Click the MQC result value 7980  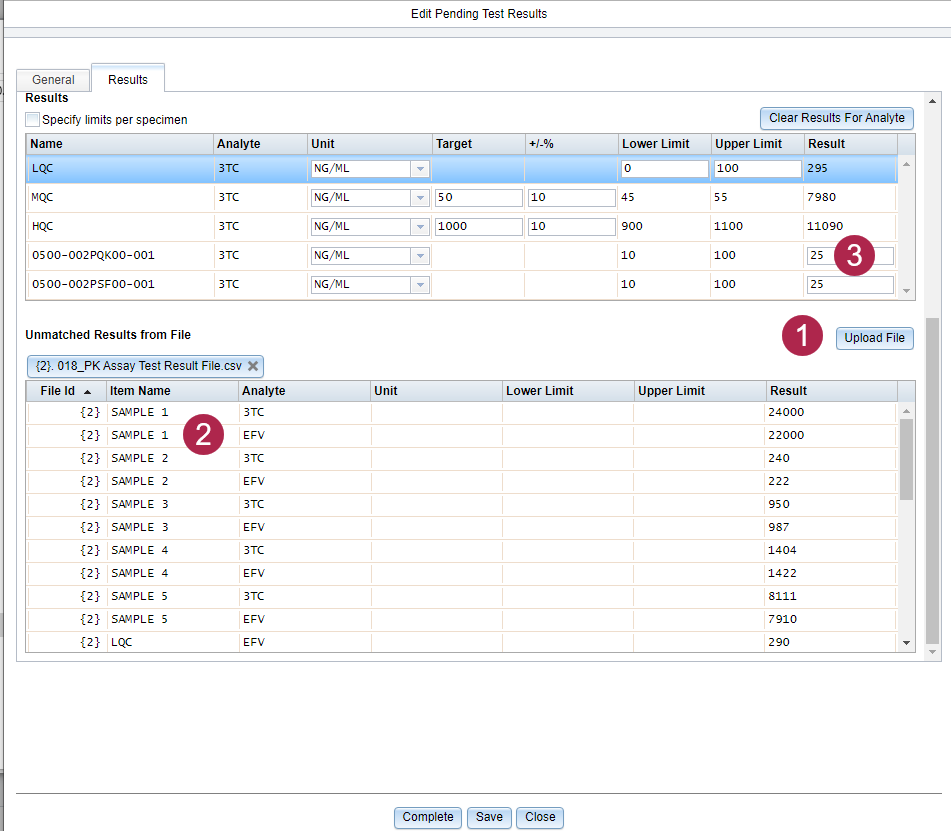[x=821, y=197]
